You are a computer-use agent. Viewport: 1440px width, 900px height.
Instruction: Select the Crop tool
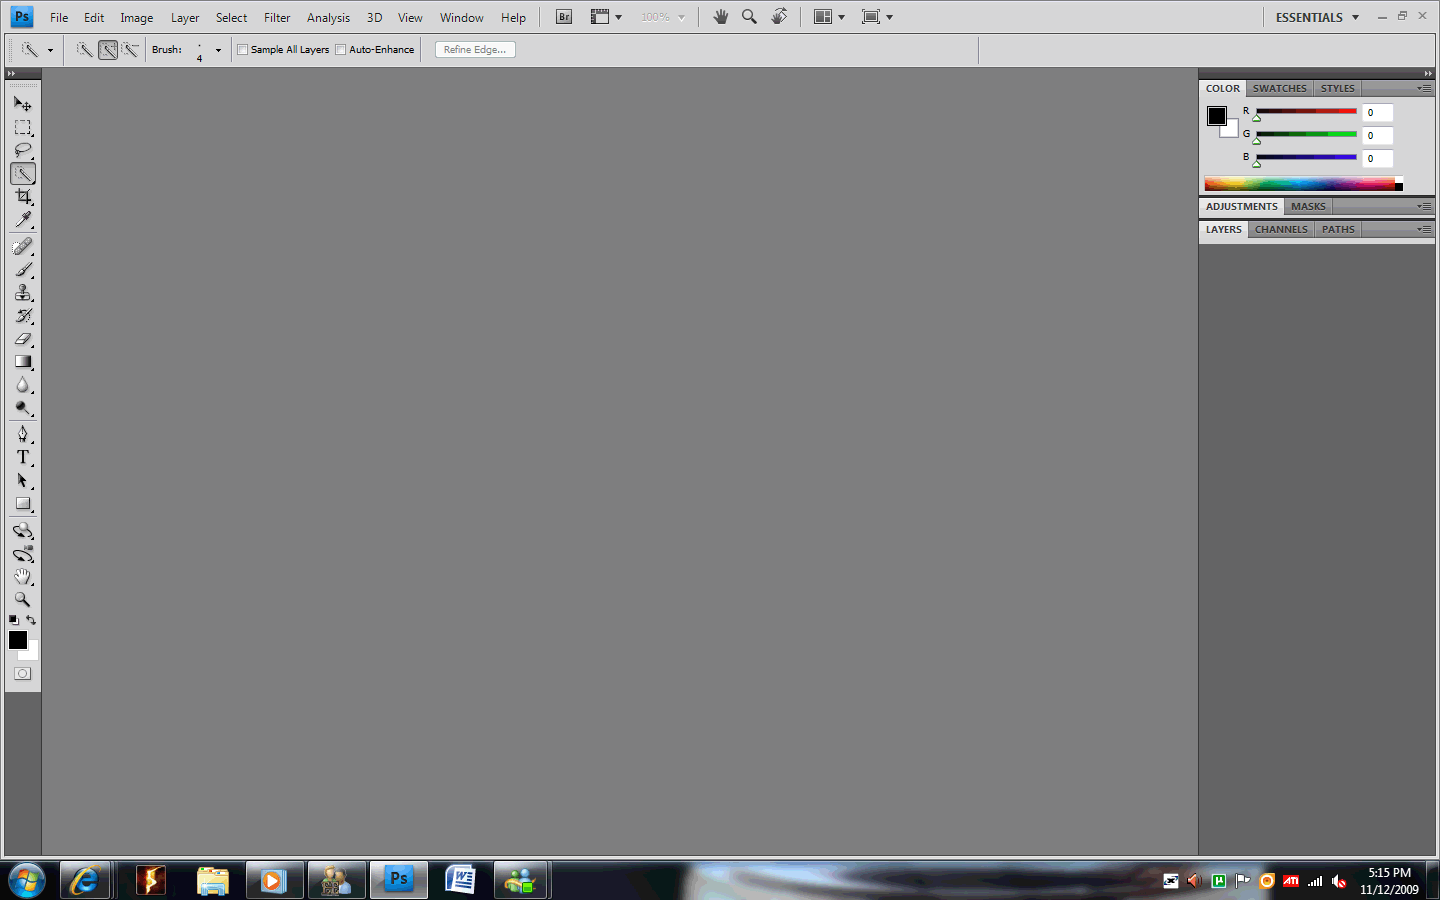(22, 197)
